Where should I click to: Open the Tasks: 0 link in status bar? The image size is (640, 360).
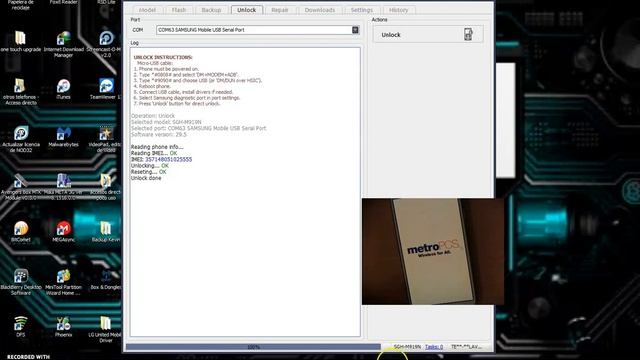pyautogui.click(x=434, y=347)
